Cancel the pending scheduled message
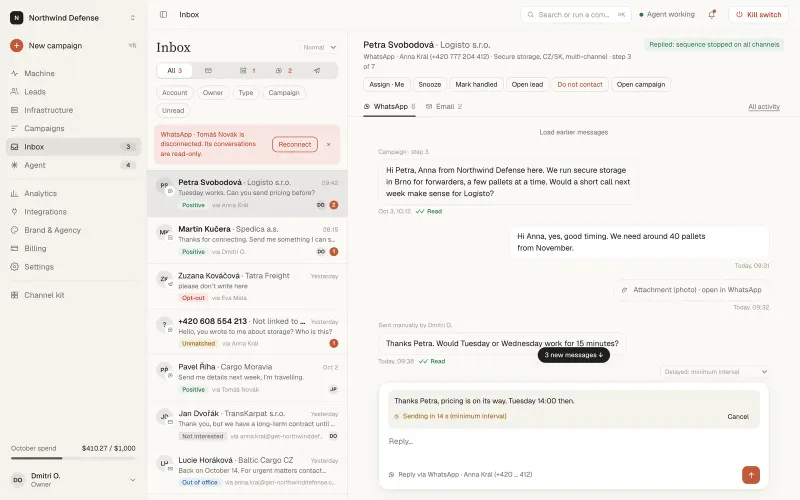 pyautogui.click(x=738, y=417)
